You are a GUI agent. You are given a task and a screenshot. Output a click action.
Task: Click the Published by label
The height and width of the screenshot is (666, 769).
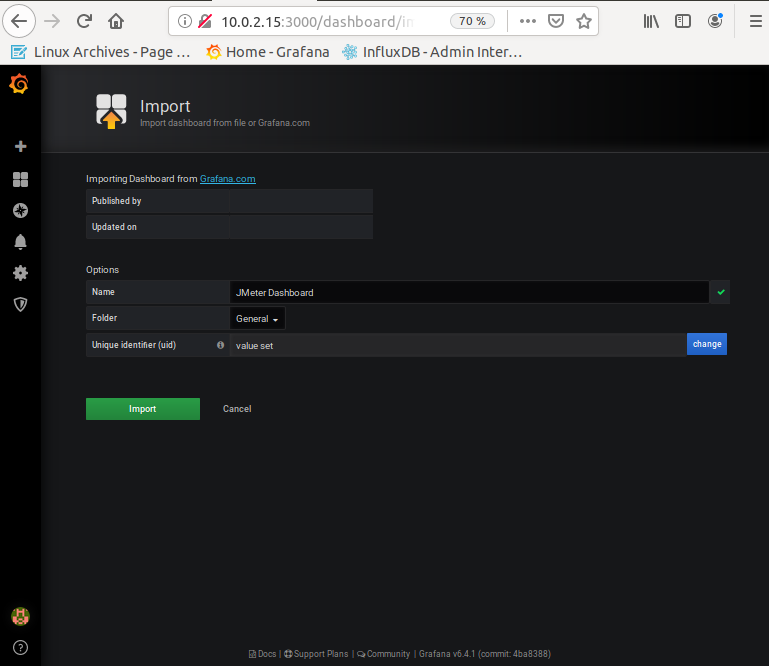coord(117,201)
